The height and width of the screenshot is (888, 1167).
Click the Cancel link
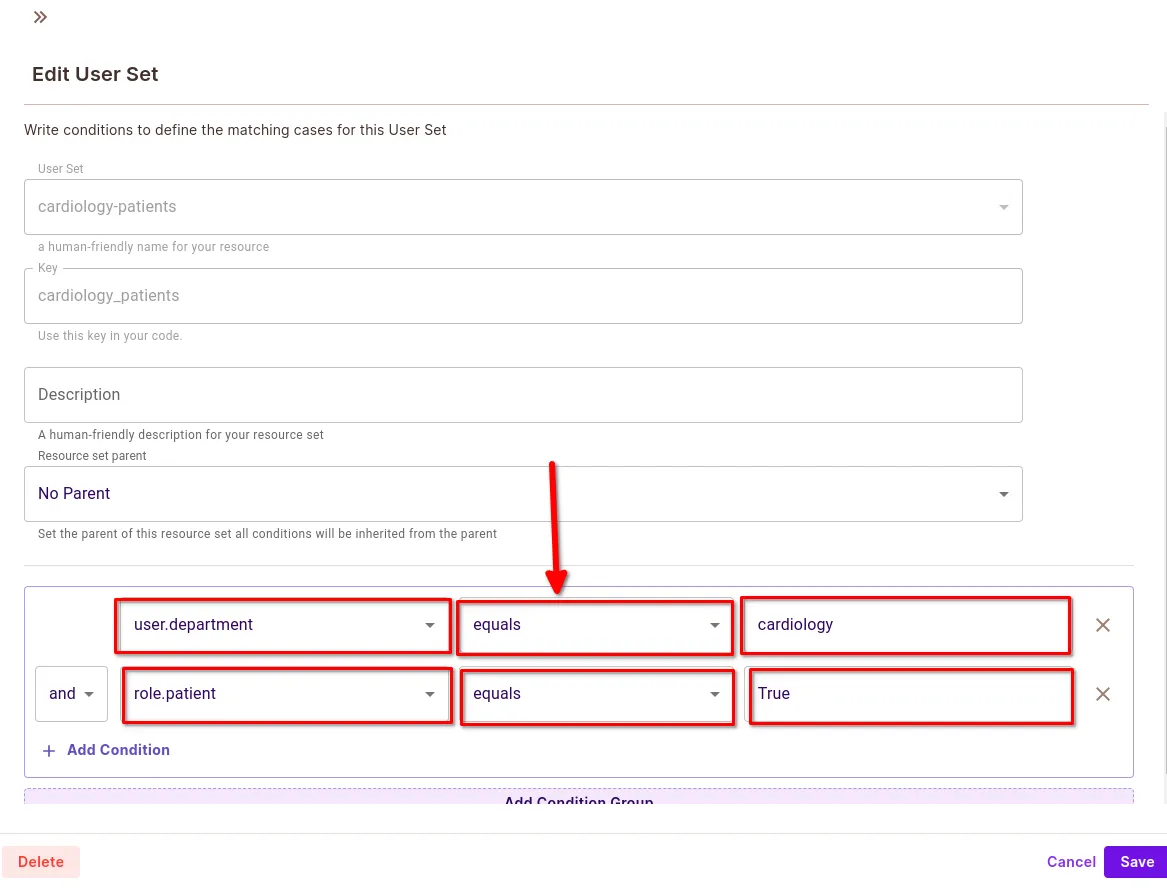coord(1071,862)
